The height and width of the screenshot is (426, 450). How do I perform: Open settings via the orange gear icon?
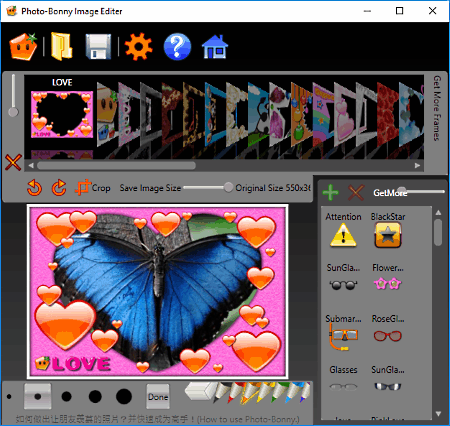coord(138,47)
